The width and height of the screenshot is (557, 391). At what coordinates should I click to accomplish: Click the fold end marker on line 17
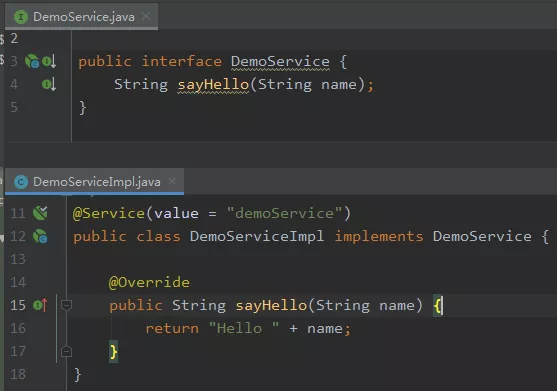[x=66, y=351]
